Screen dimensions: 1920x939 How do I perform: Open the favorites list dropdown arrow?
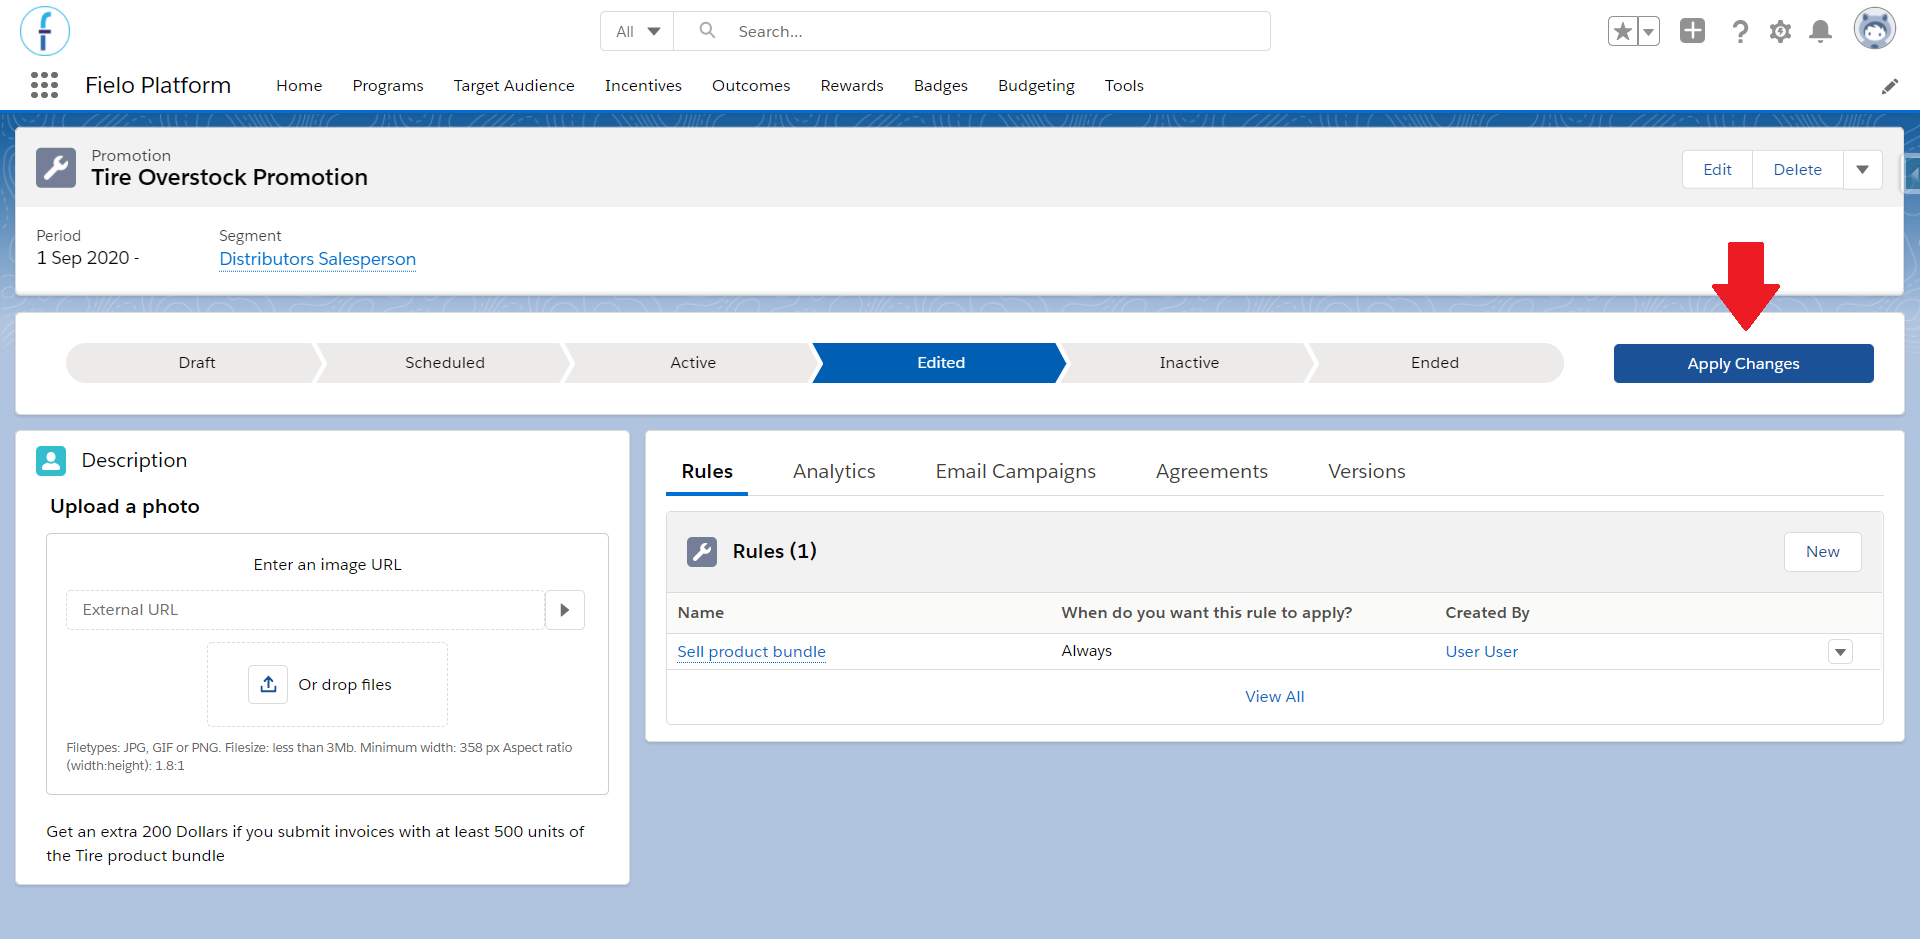tap(1648, 32)
